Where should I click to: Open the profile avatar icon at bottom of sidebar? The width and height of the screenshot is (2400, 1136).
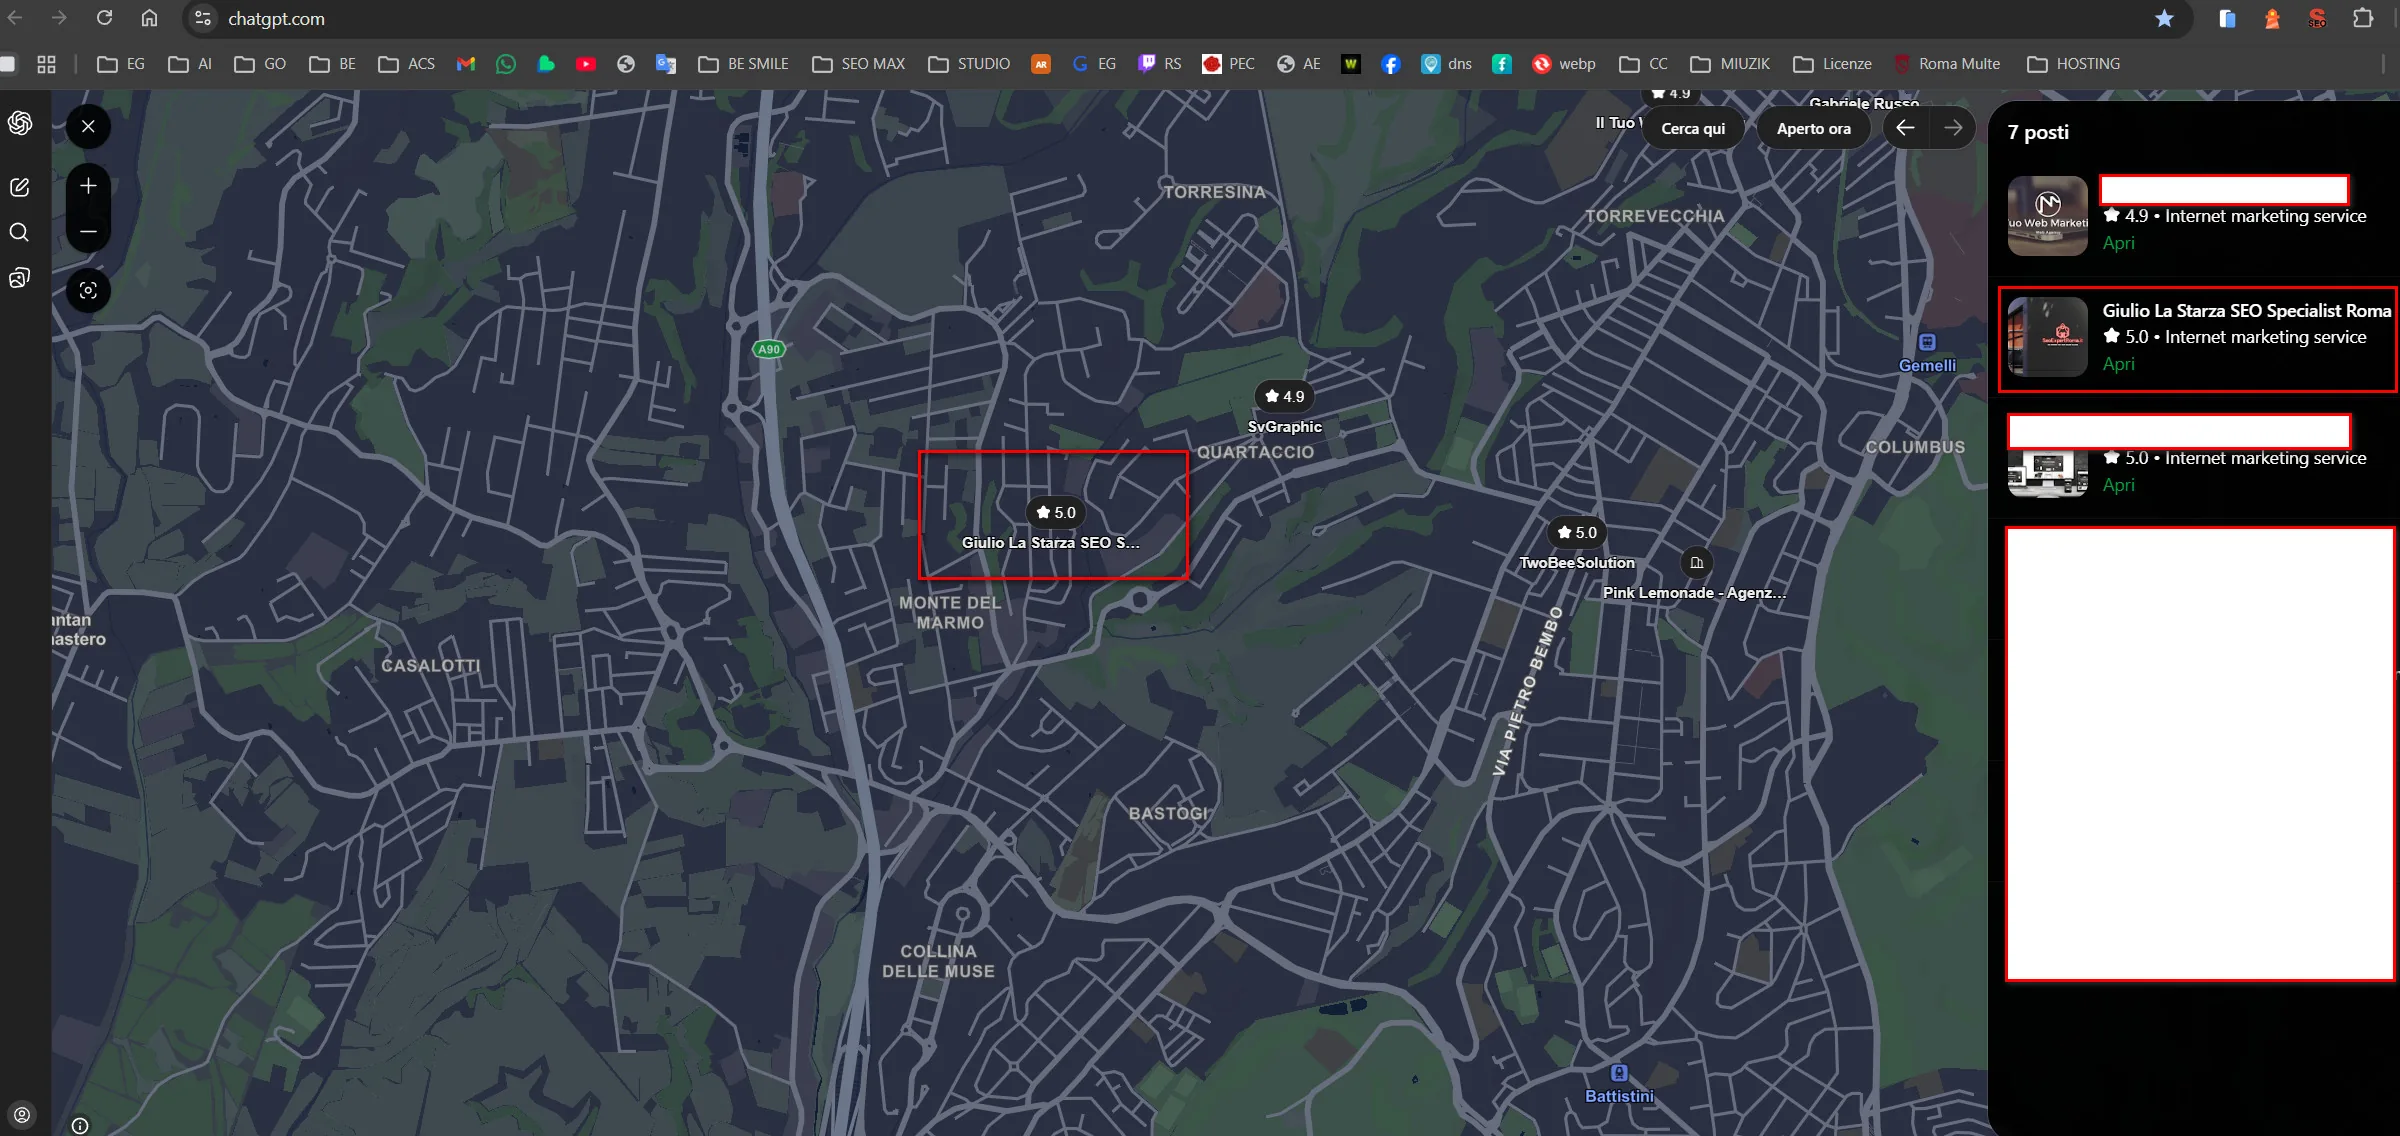coord(21,1114)
